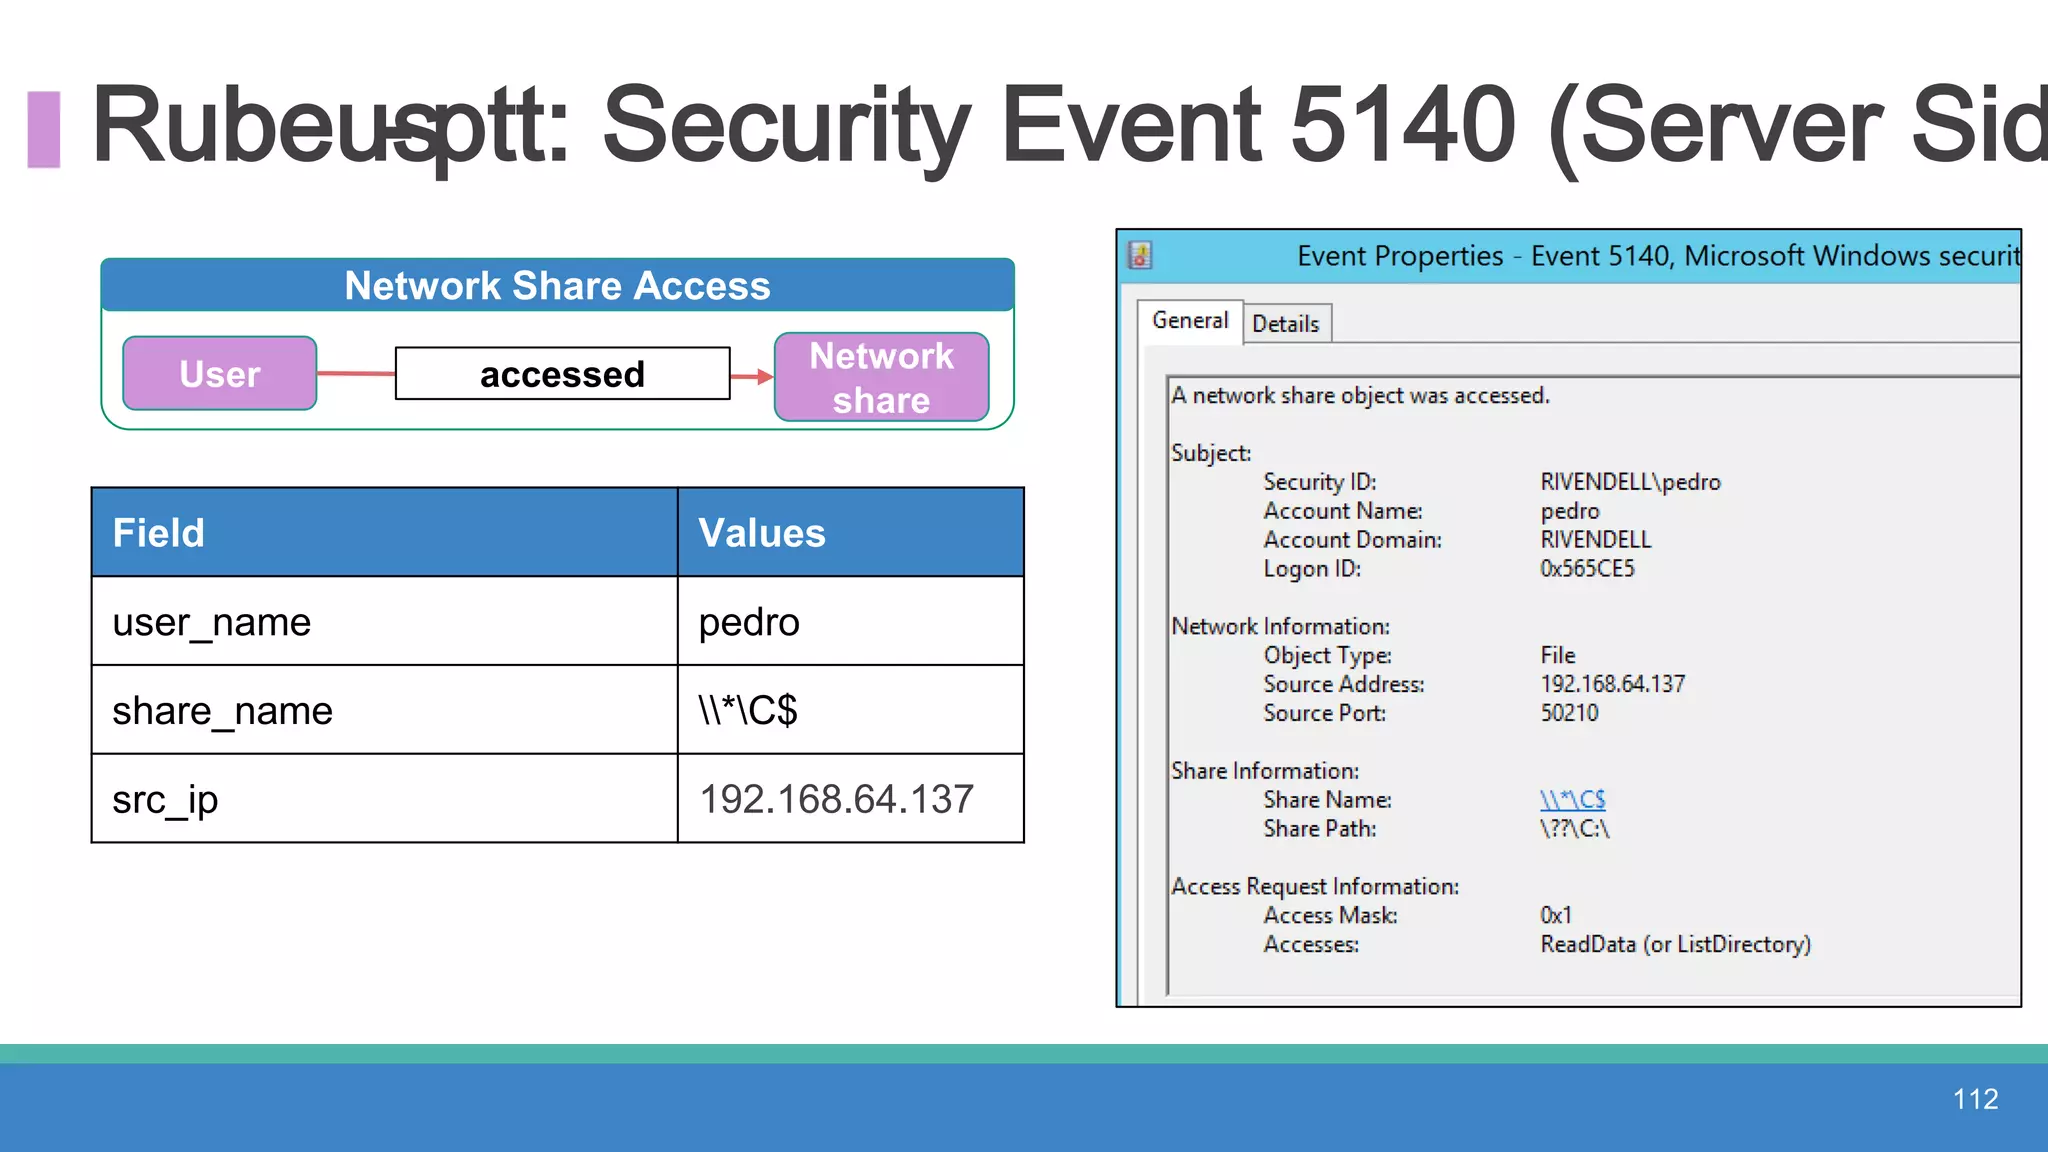Click the Event Properties window icon
2048x1152 pixels.
[1140, 256]
